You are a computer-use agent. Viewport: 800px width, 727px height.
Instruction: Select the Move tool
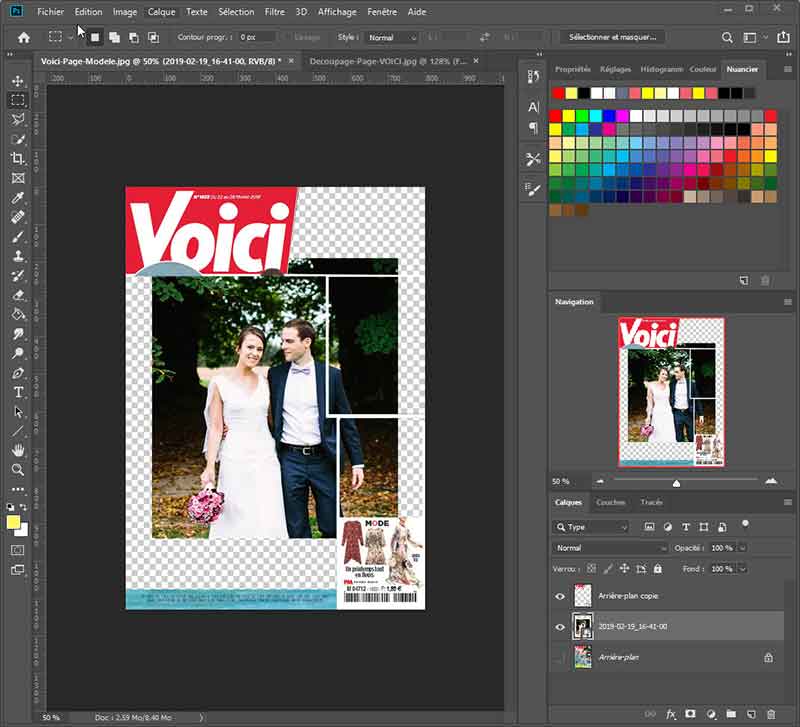(x=18, y=81)
